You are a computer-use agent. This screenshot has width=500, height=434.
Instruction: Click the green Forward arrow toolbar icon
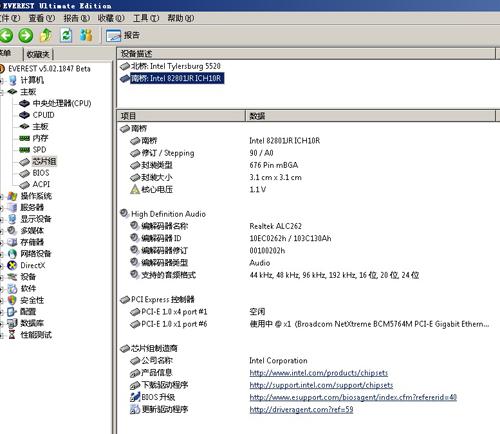click(x=26, y=35)
